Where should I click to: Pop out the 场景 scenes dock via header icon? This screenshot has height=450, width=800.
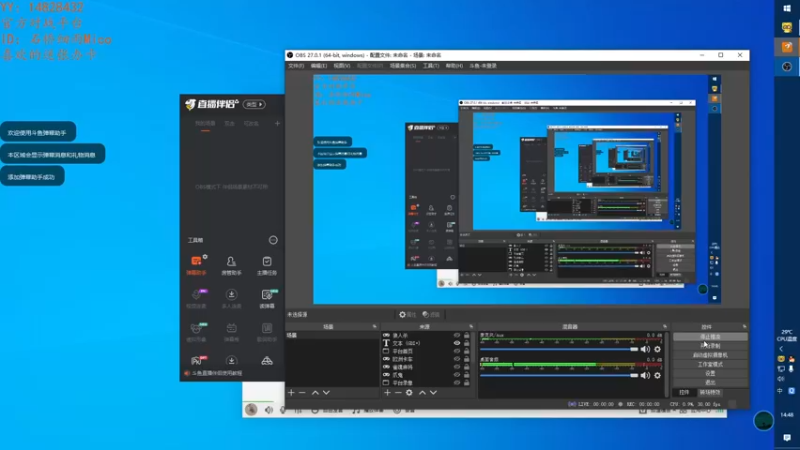[x=374, y=327]
